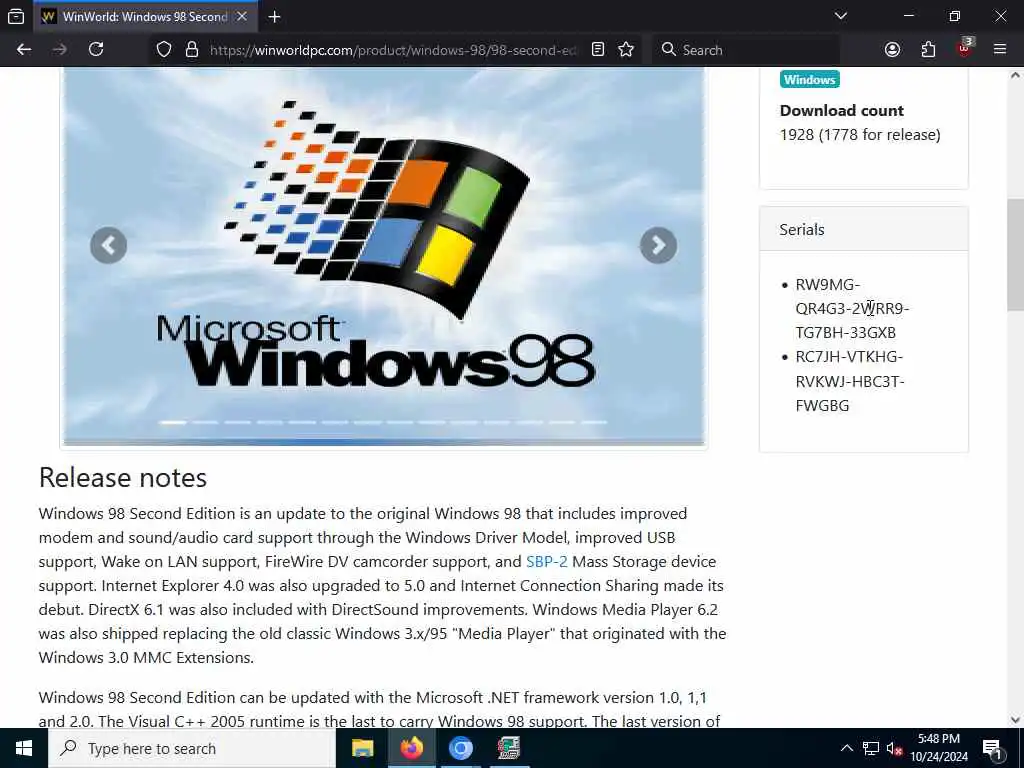Open the SBP-2 link
This screenshot has height=768, width=1024.
pyautogui.click(x=547, y=562)
